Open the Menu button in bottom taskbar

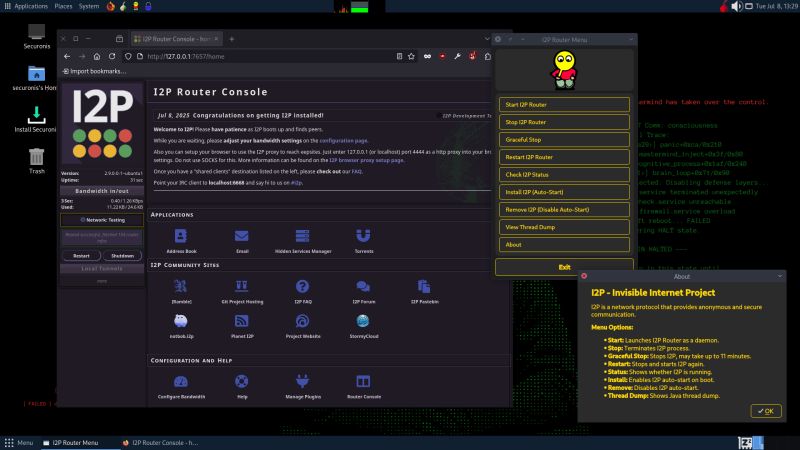click(x=19, y=443)
